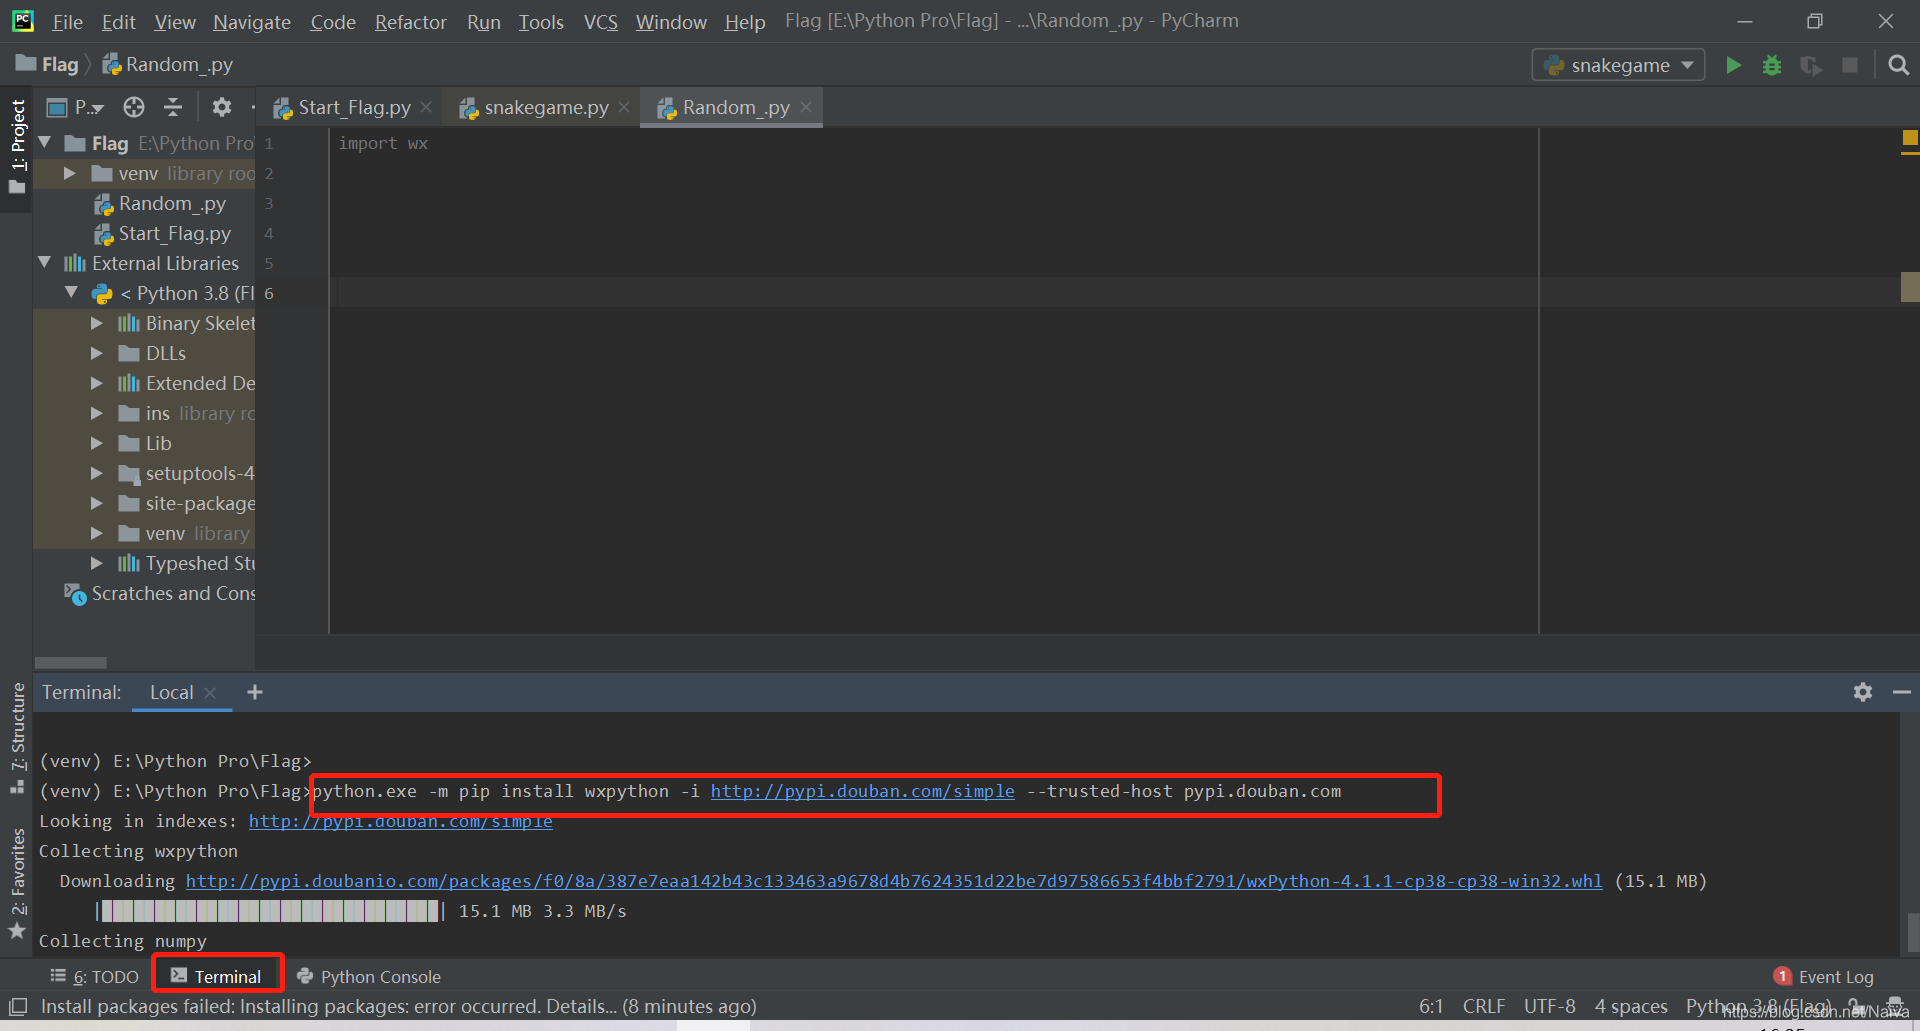Collapse the Flag project root folder

45,143
